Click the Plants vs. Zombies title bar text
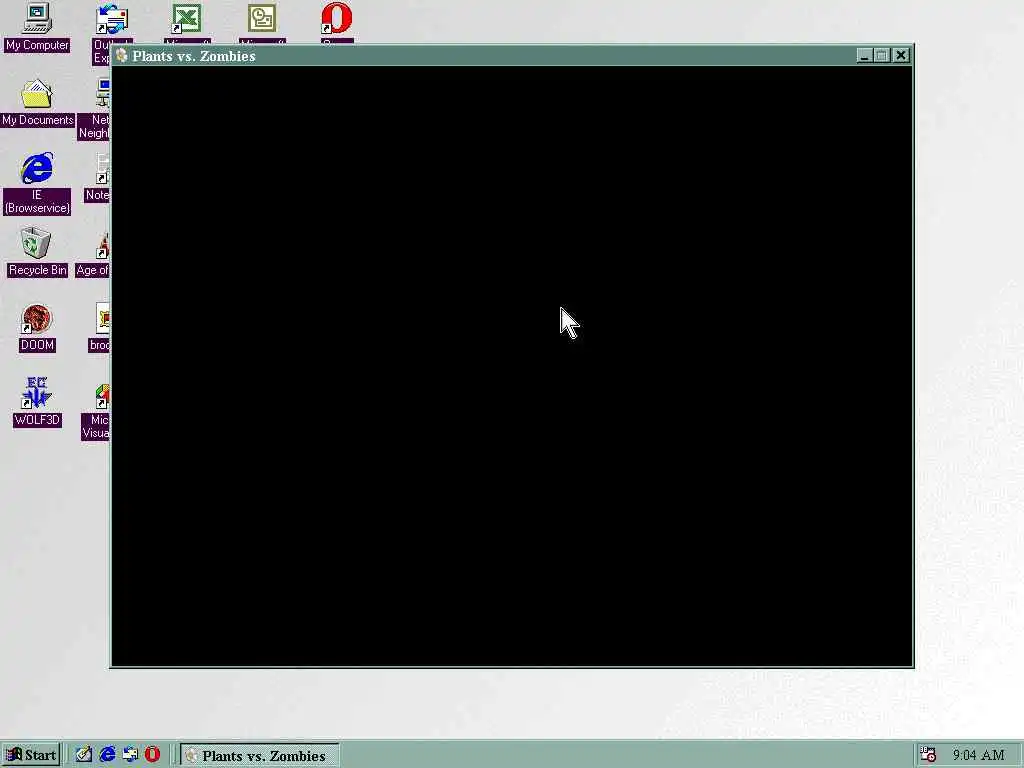This screenshot has height=768, width=1024. 194,56
